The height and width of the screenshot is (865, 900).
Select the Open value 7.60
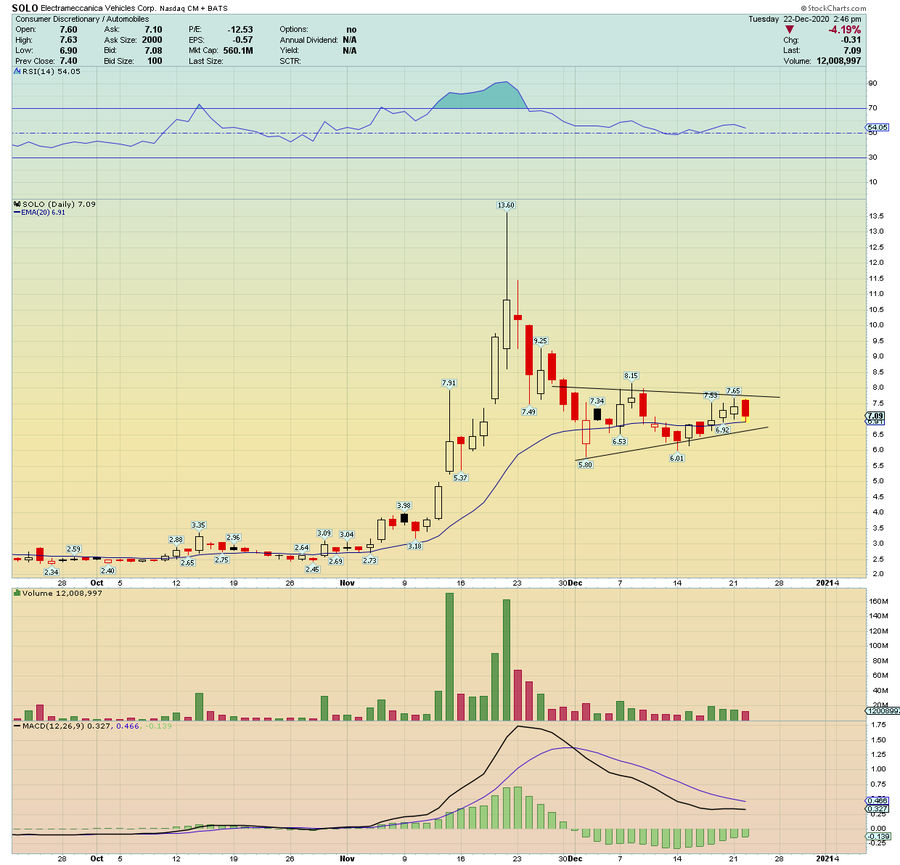tap(68, 29)
